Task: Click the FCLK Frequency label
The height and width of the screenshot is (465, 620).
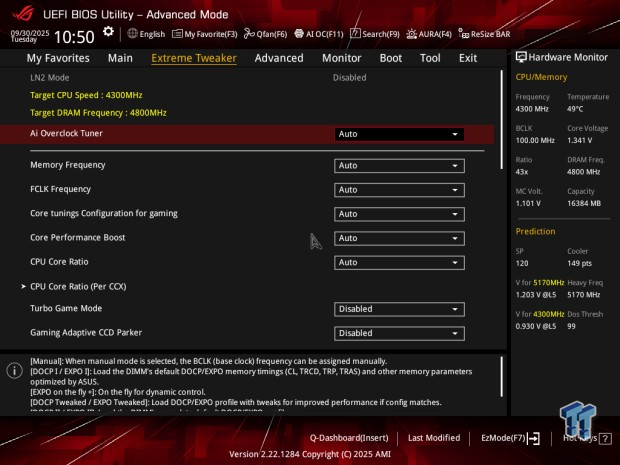Action: (x=60, y=189)
